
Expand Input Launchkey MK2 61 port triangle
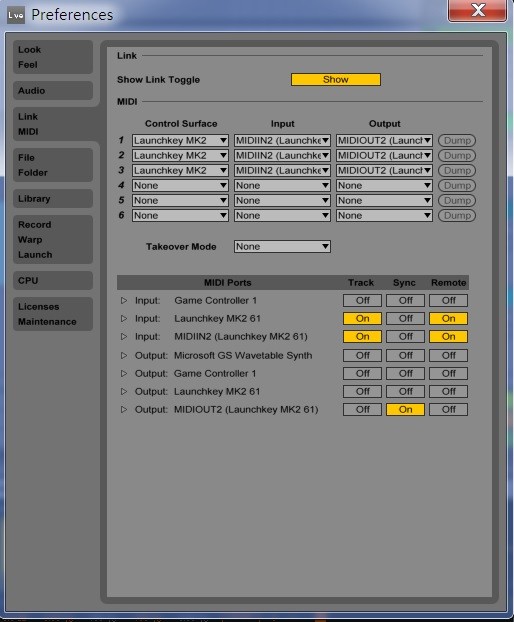124,319
